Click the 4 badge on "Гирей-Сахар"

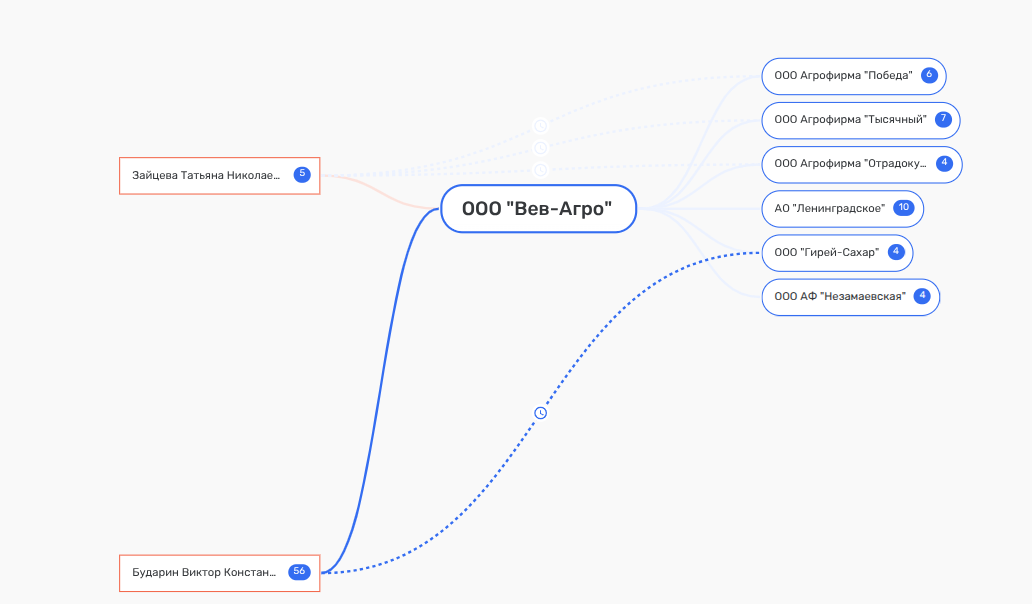896,252
